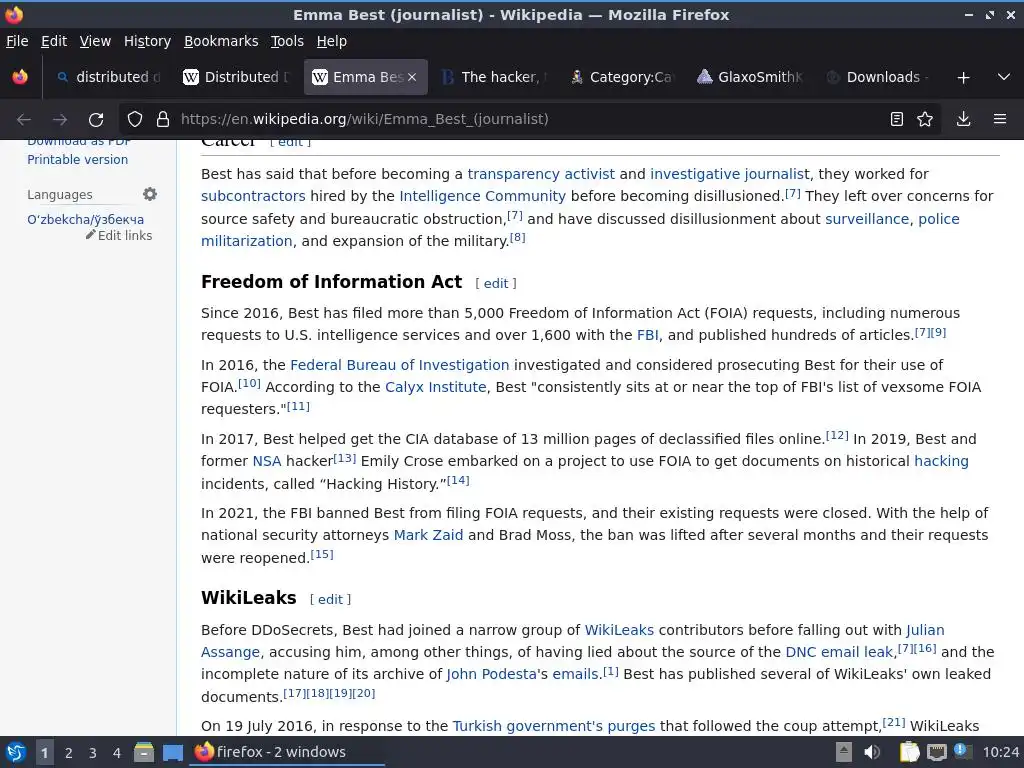1024x768 pixels.
Task: Switch to the GlaxoSmithK tab
Action: click(750, 77)
